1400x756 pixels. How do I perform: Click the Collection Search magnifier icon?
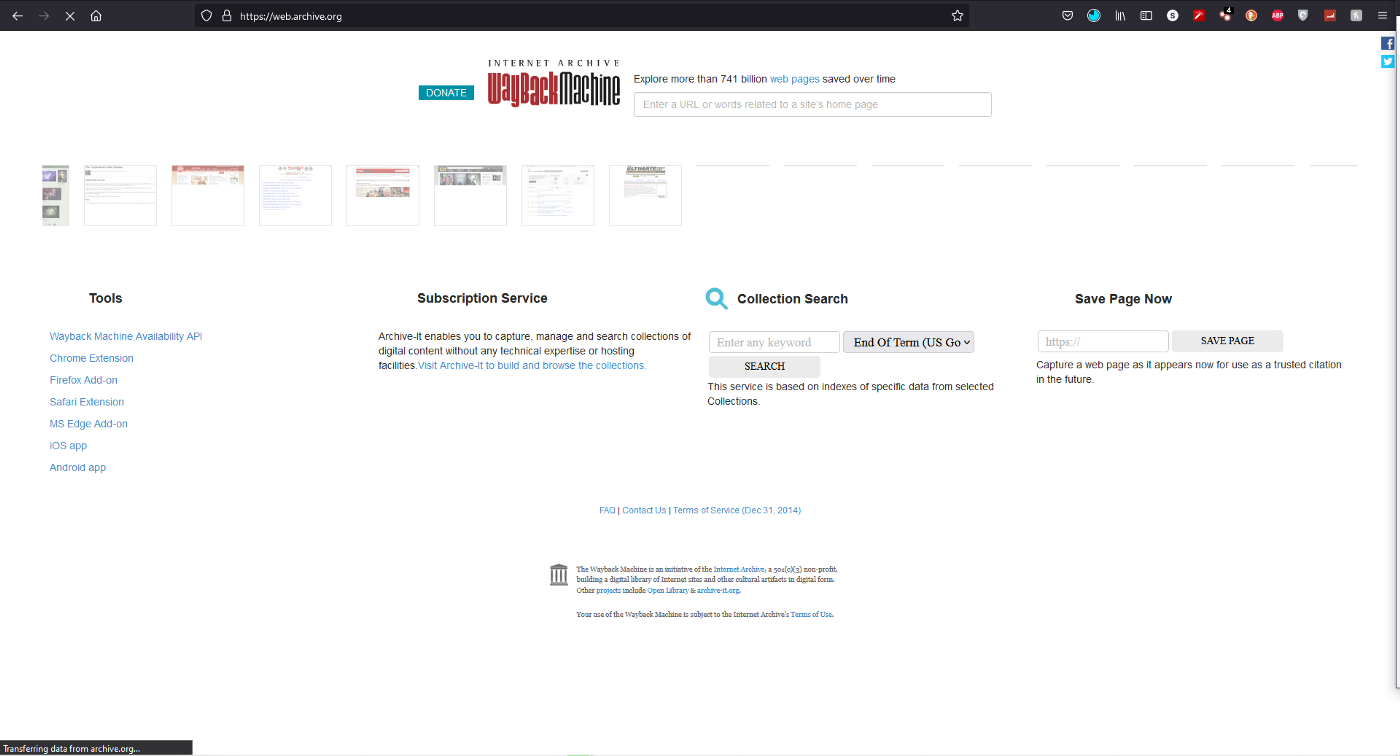point(716,298)
